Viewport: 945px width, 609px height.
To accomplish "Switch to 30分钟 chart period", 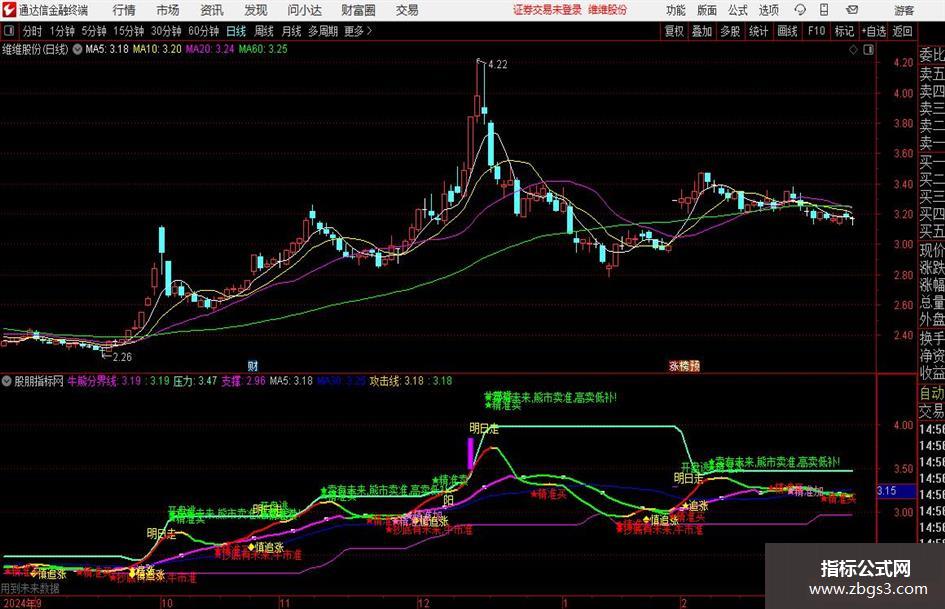I will pyautogui.click(x=166, y=31).
